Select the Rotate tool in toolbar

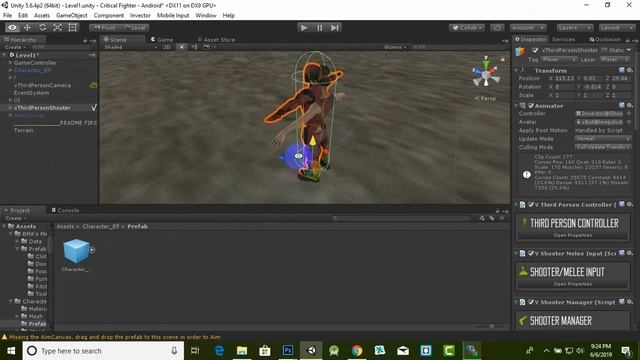[x=42, y=28]
